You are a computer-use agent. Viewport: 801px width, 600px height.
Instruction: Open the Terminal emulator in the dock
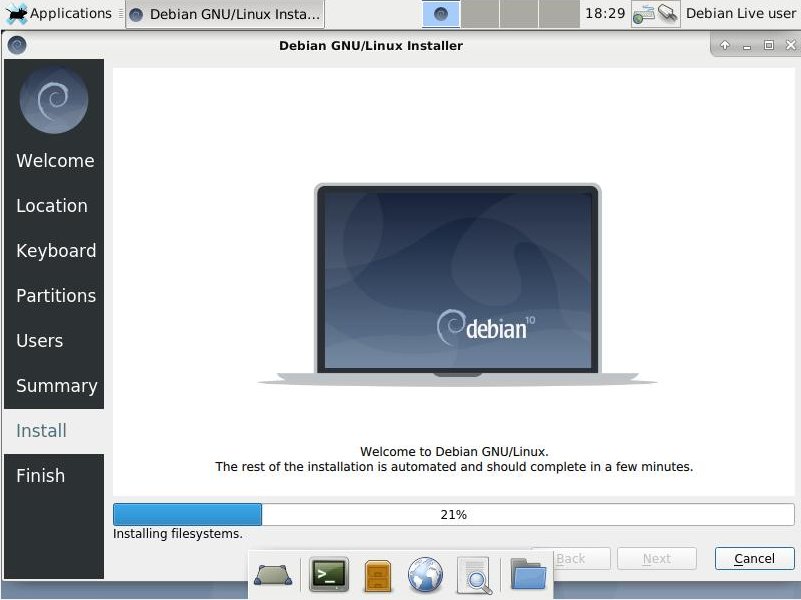pos(328,575)
